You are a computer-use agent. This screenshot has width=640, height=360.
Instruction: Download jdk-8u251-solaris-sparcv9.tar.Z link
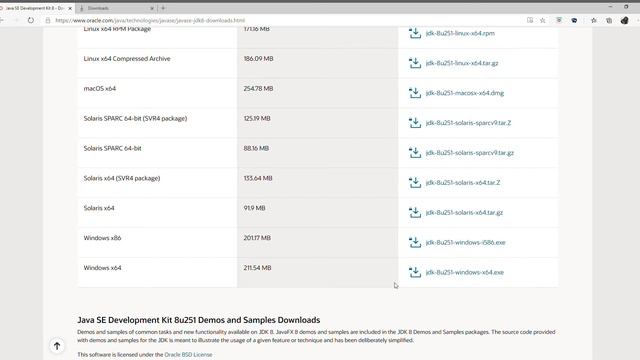click(x=468, y=122)
